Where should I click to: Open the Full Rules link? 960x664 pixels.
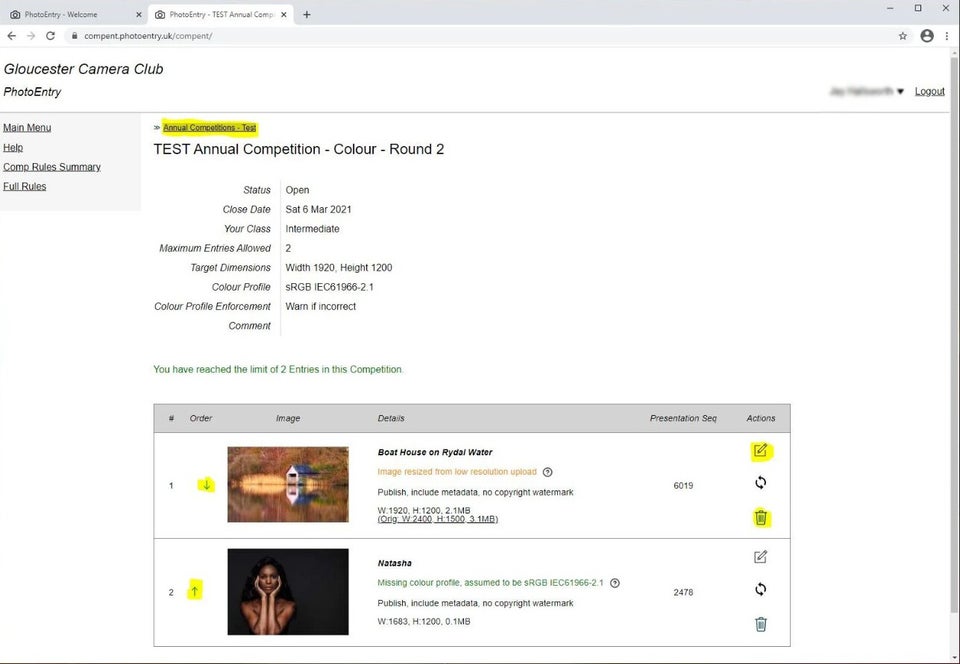(x=24, y=186)
